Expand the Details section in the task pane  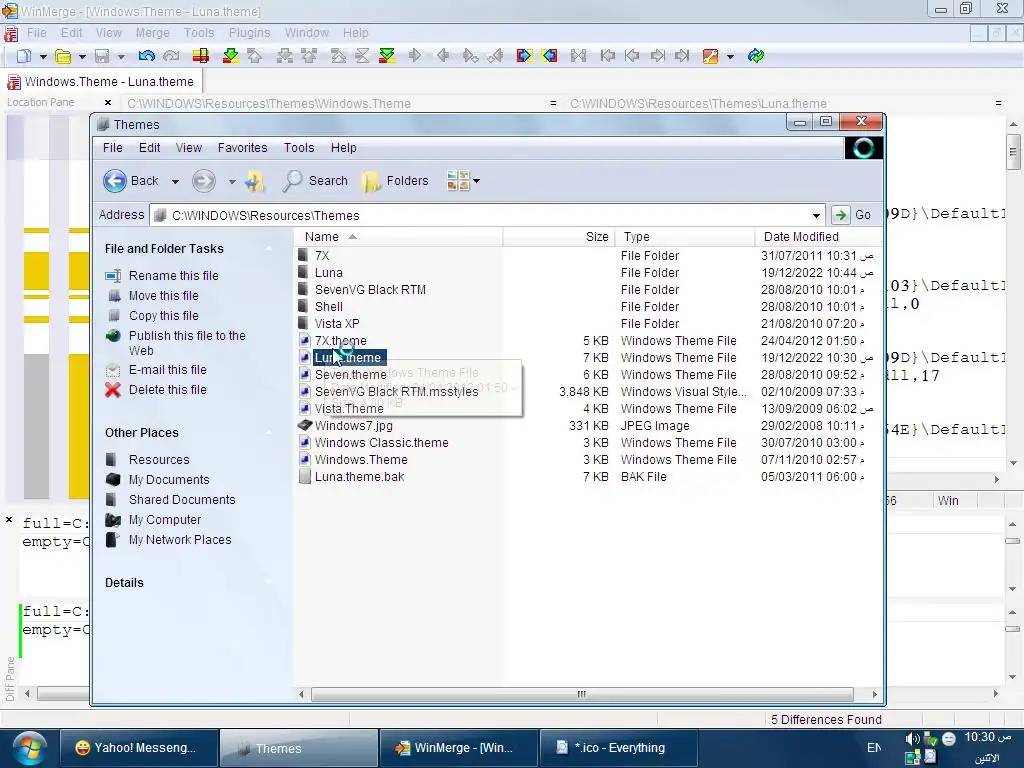tap(268, 583)
